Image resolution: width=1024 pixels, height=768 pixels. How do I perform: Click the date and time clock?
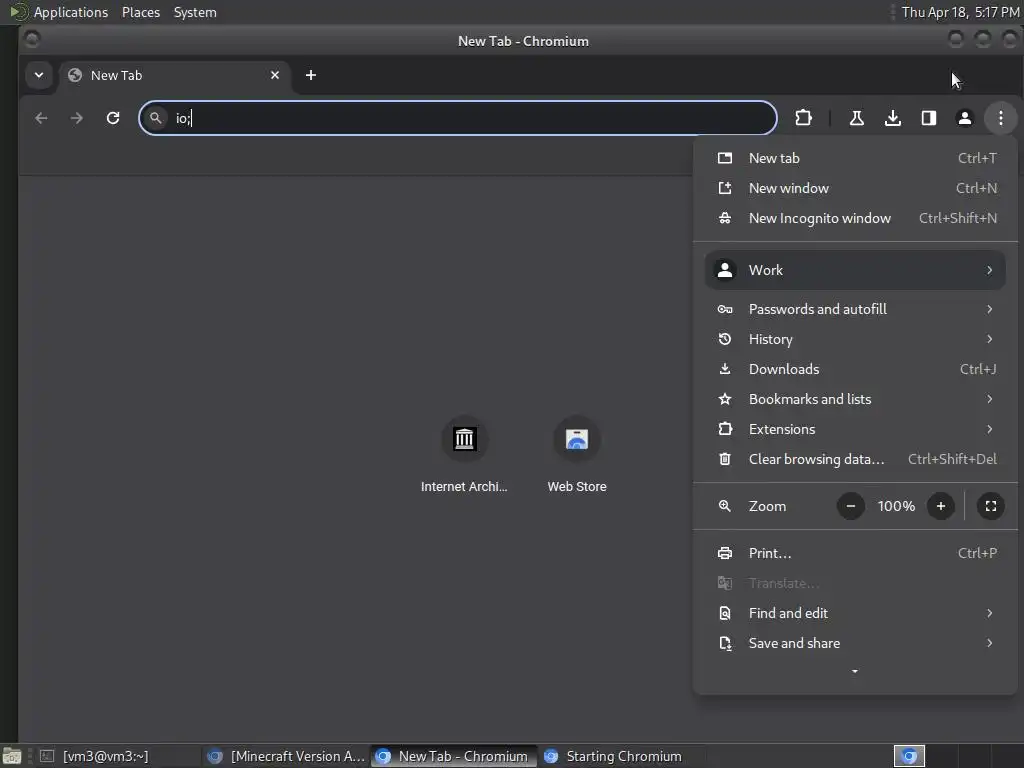[960, 12]
